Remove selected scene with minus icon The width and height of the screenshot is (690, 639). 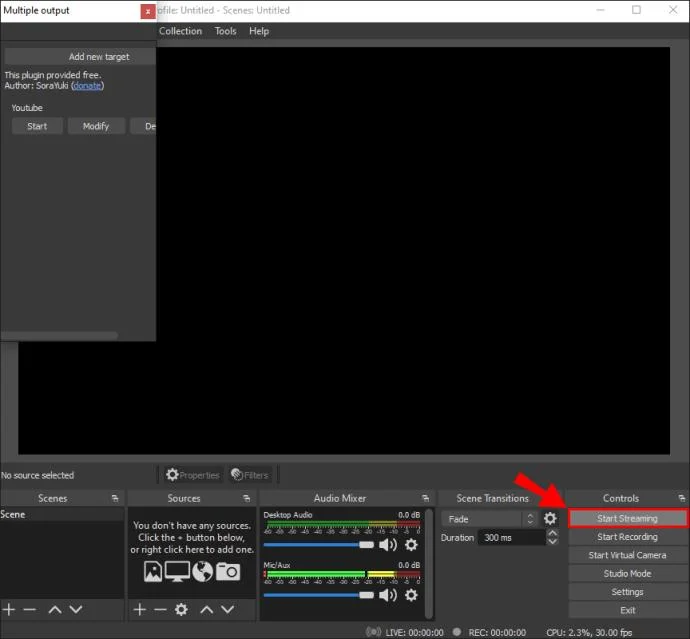(29, 610)
